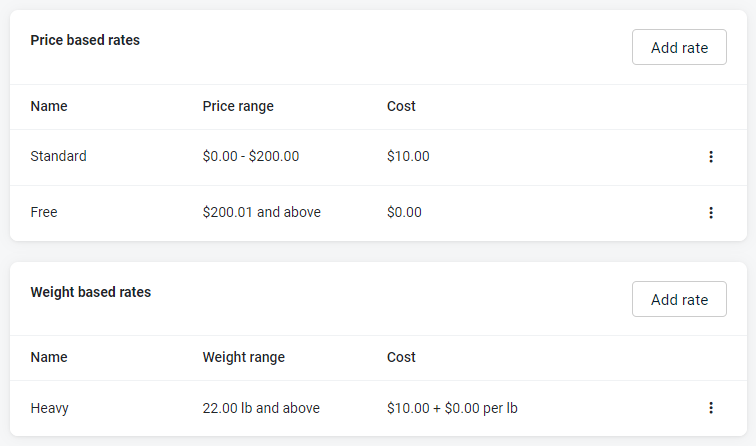Click the $10.00 cost of Standard rate
The width and height of the screenshot is (756, 446).
408,156
